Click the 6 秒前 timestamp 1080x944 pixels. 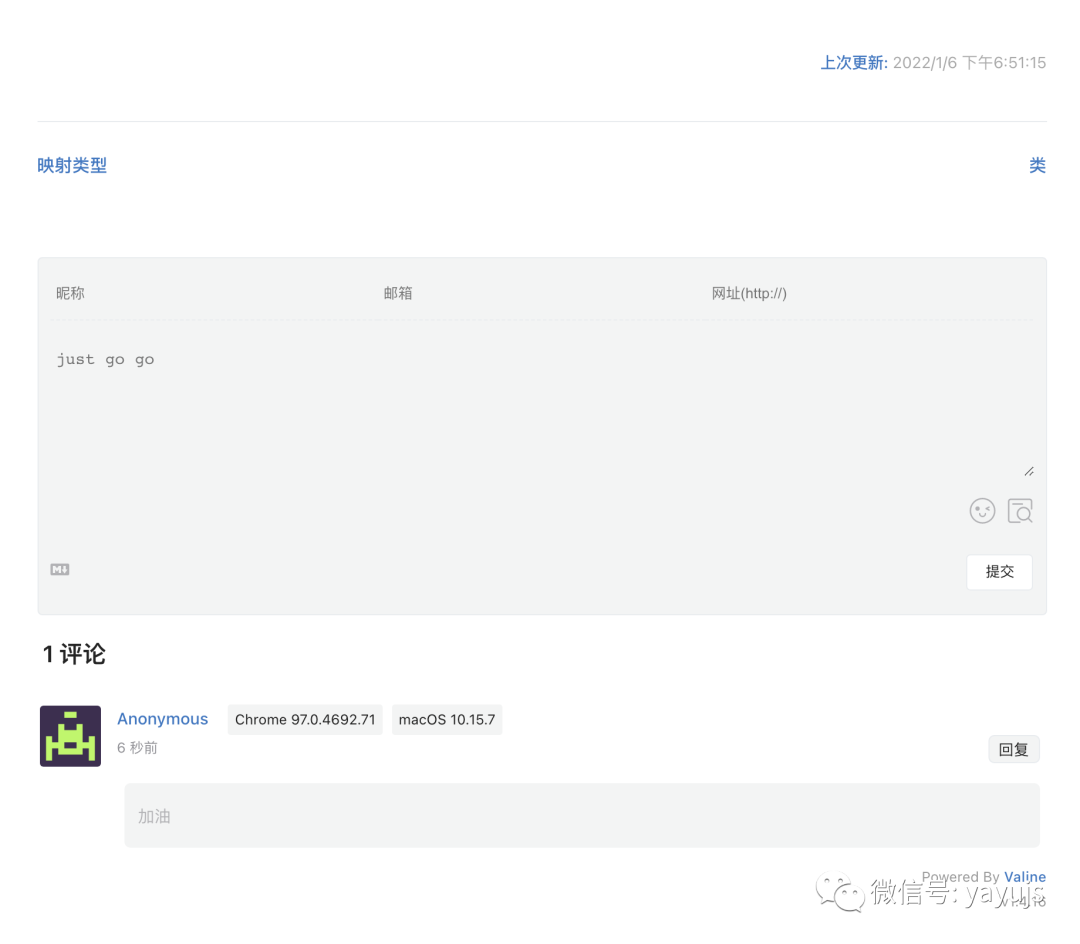pos(137,748)
